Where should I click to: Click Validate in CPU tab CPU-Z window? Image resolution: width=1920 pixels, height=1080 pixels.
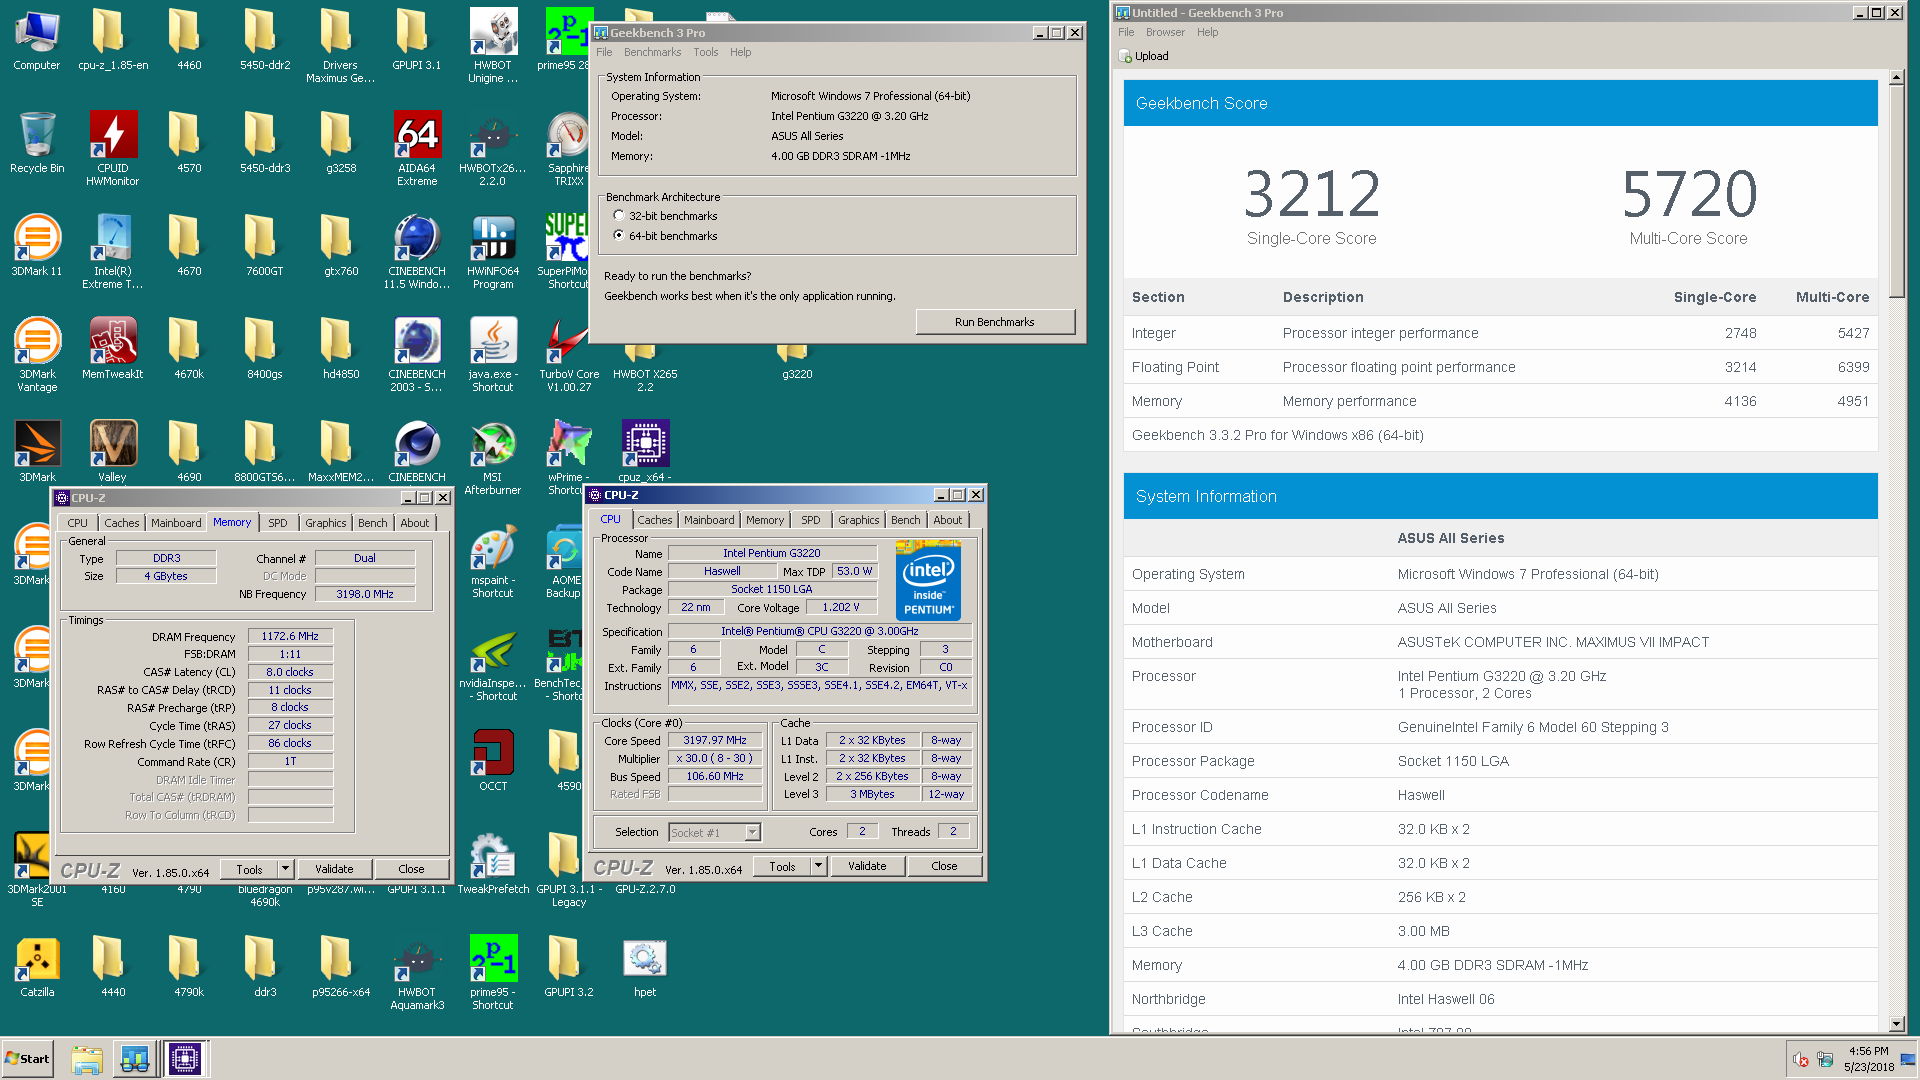867,866
